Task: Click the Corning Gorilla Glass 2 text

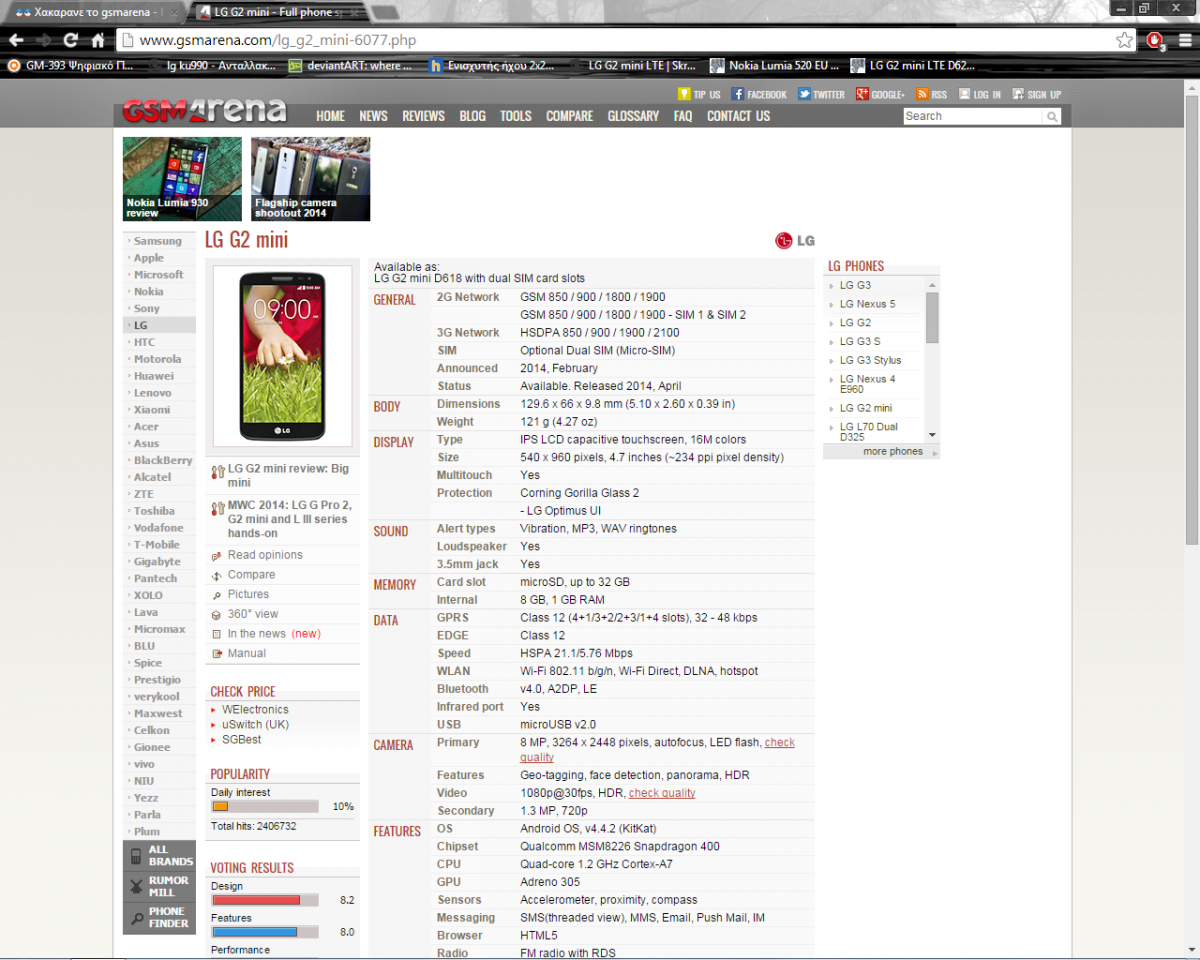Action: [580, 493]
